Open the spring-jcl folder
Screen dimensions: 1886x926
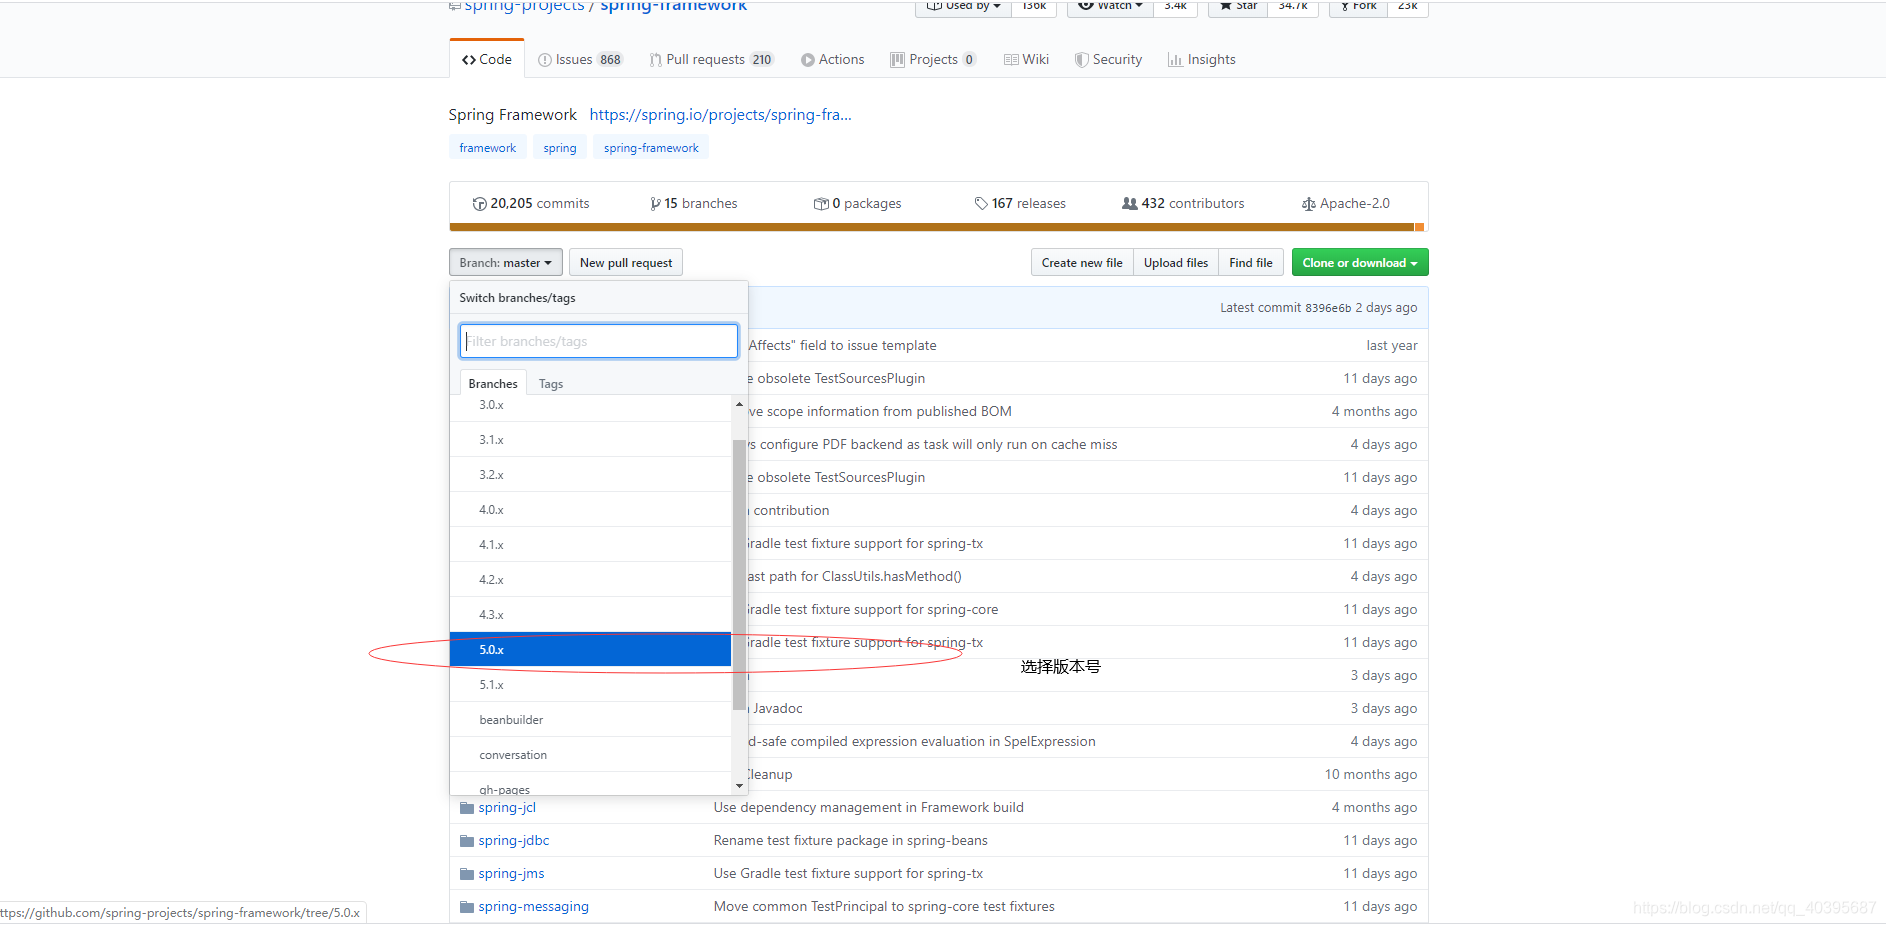coord(507,808)
